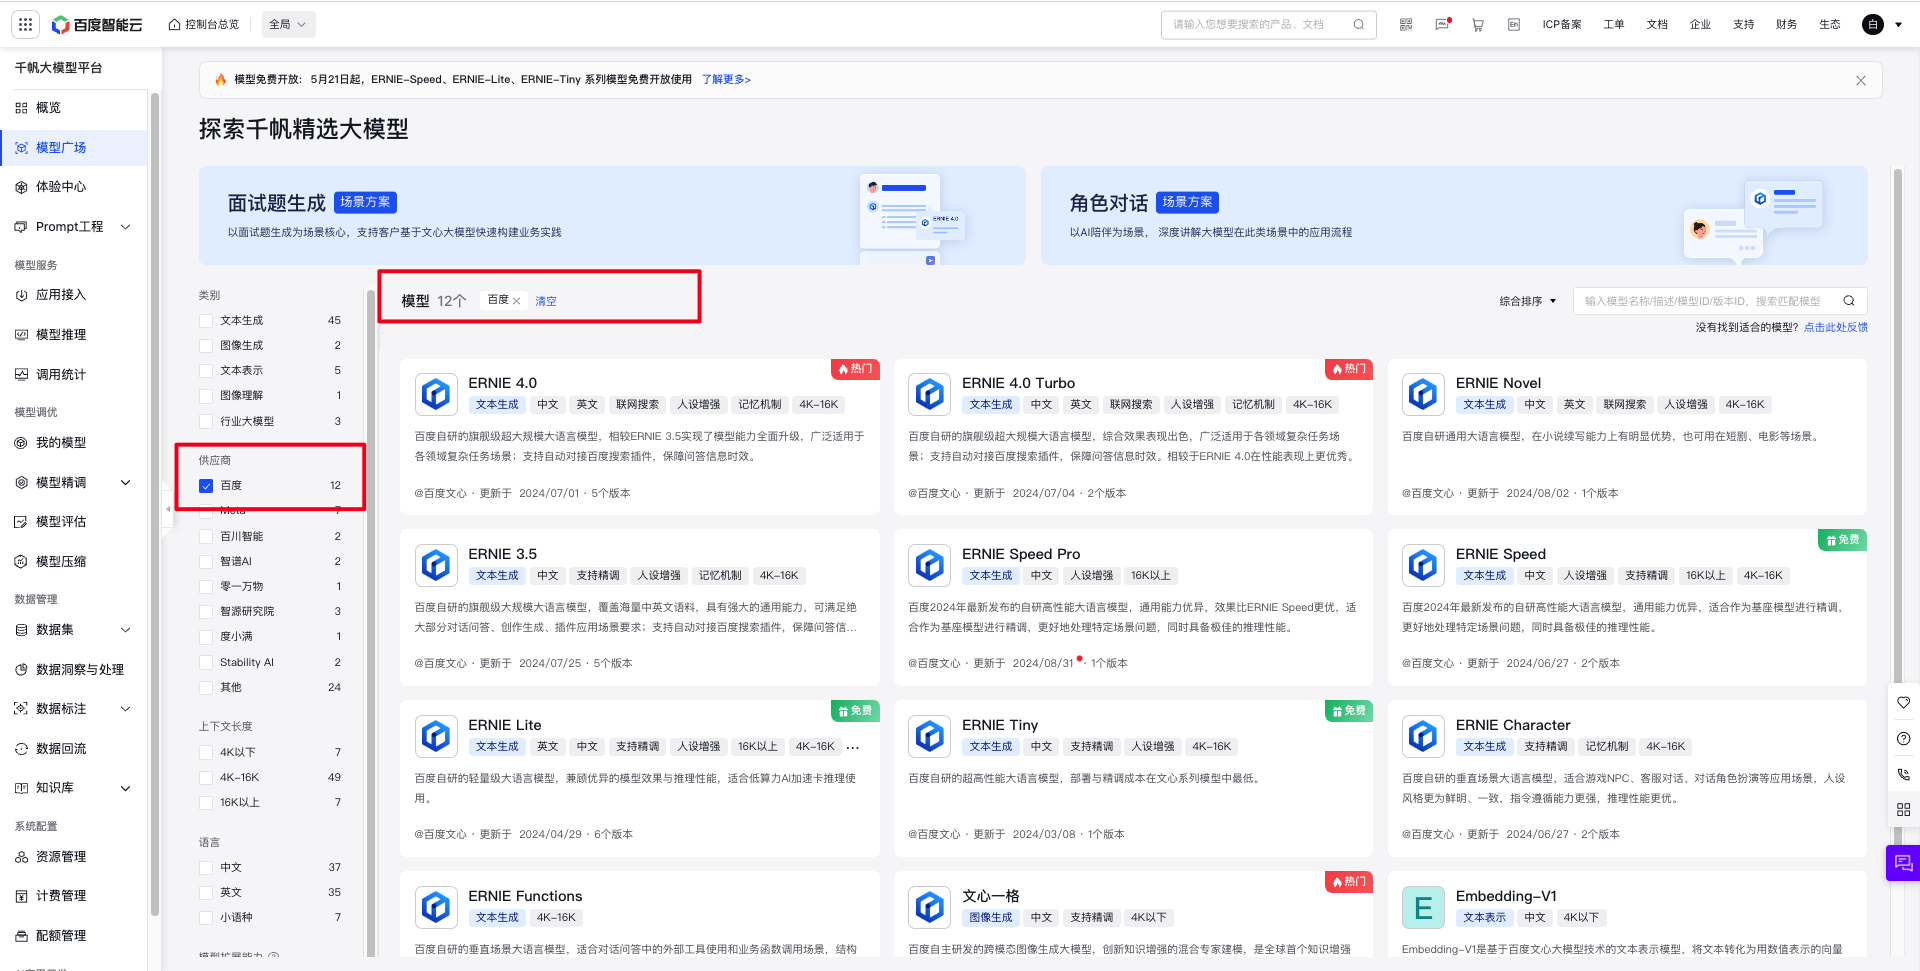Open the 综合排序 sort dropdown

1528,301
